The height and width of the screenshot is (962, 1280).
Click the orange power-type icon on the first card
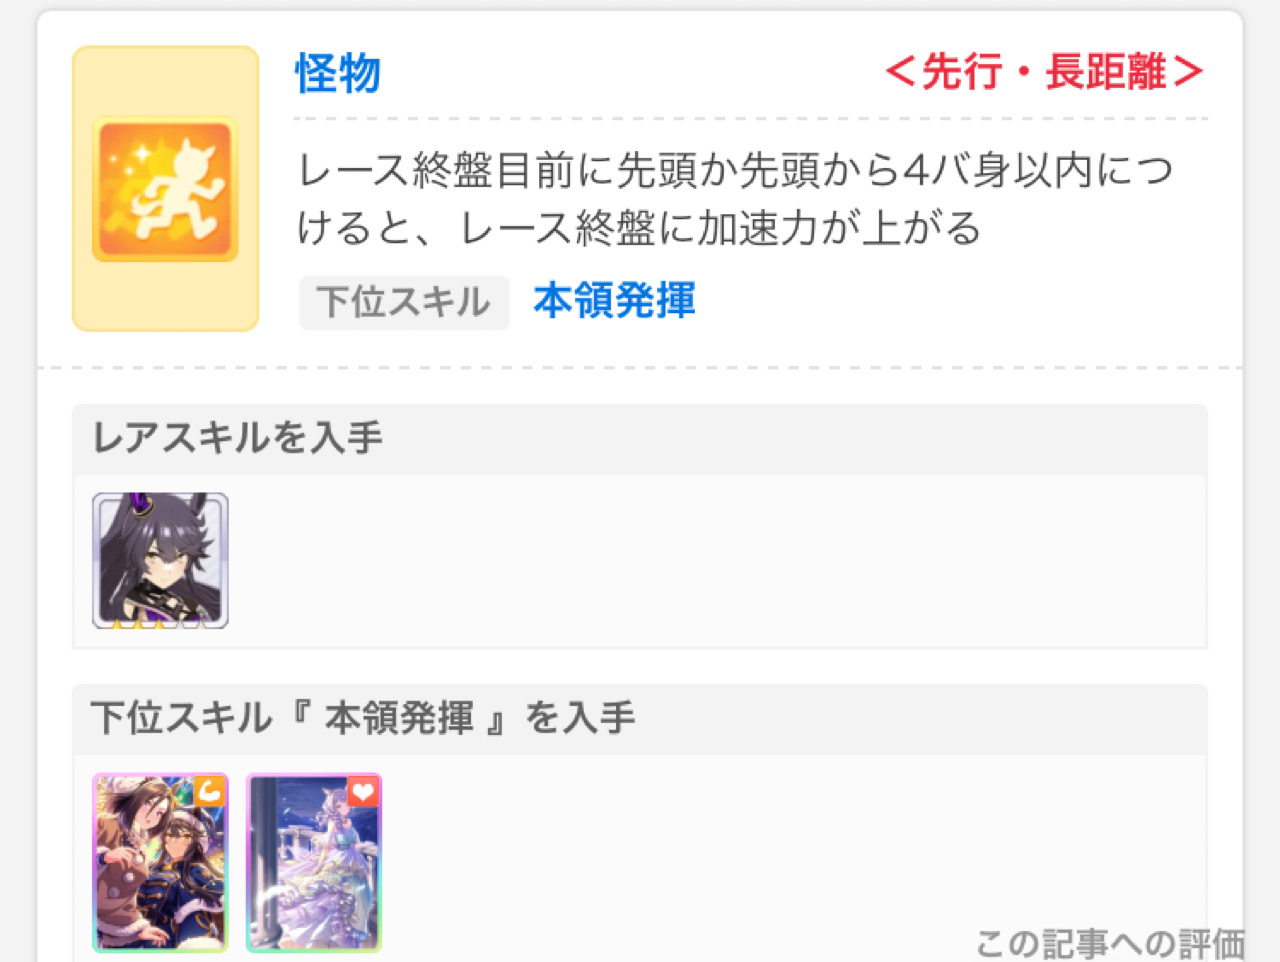(x=209, y=792)
